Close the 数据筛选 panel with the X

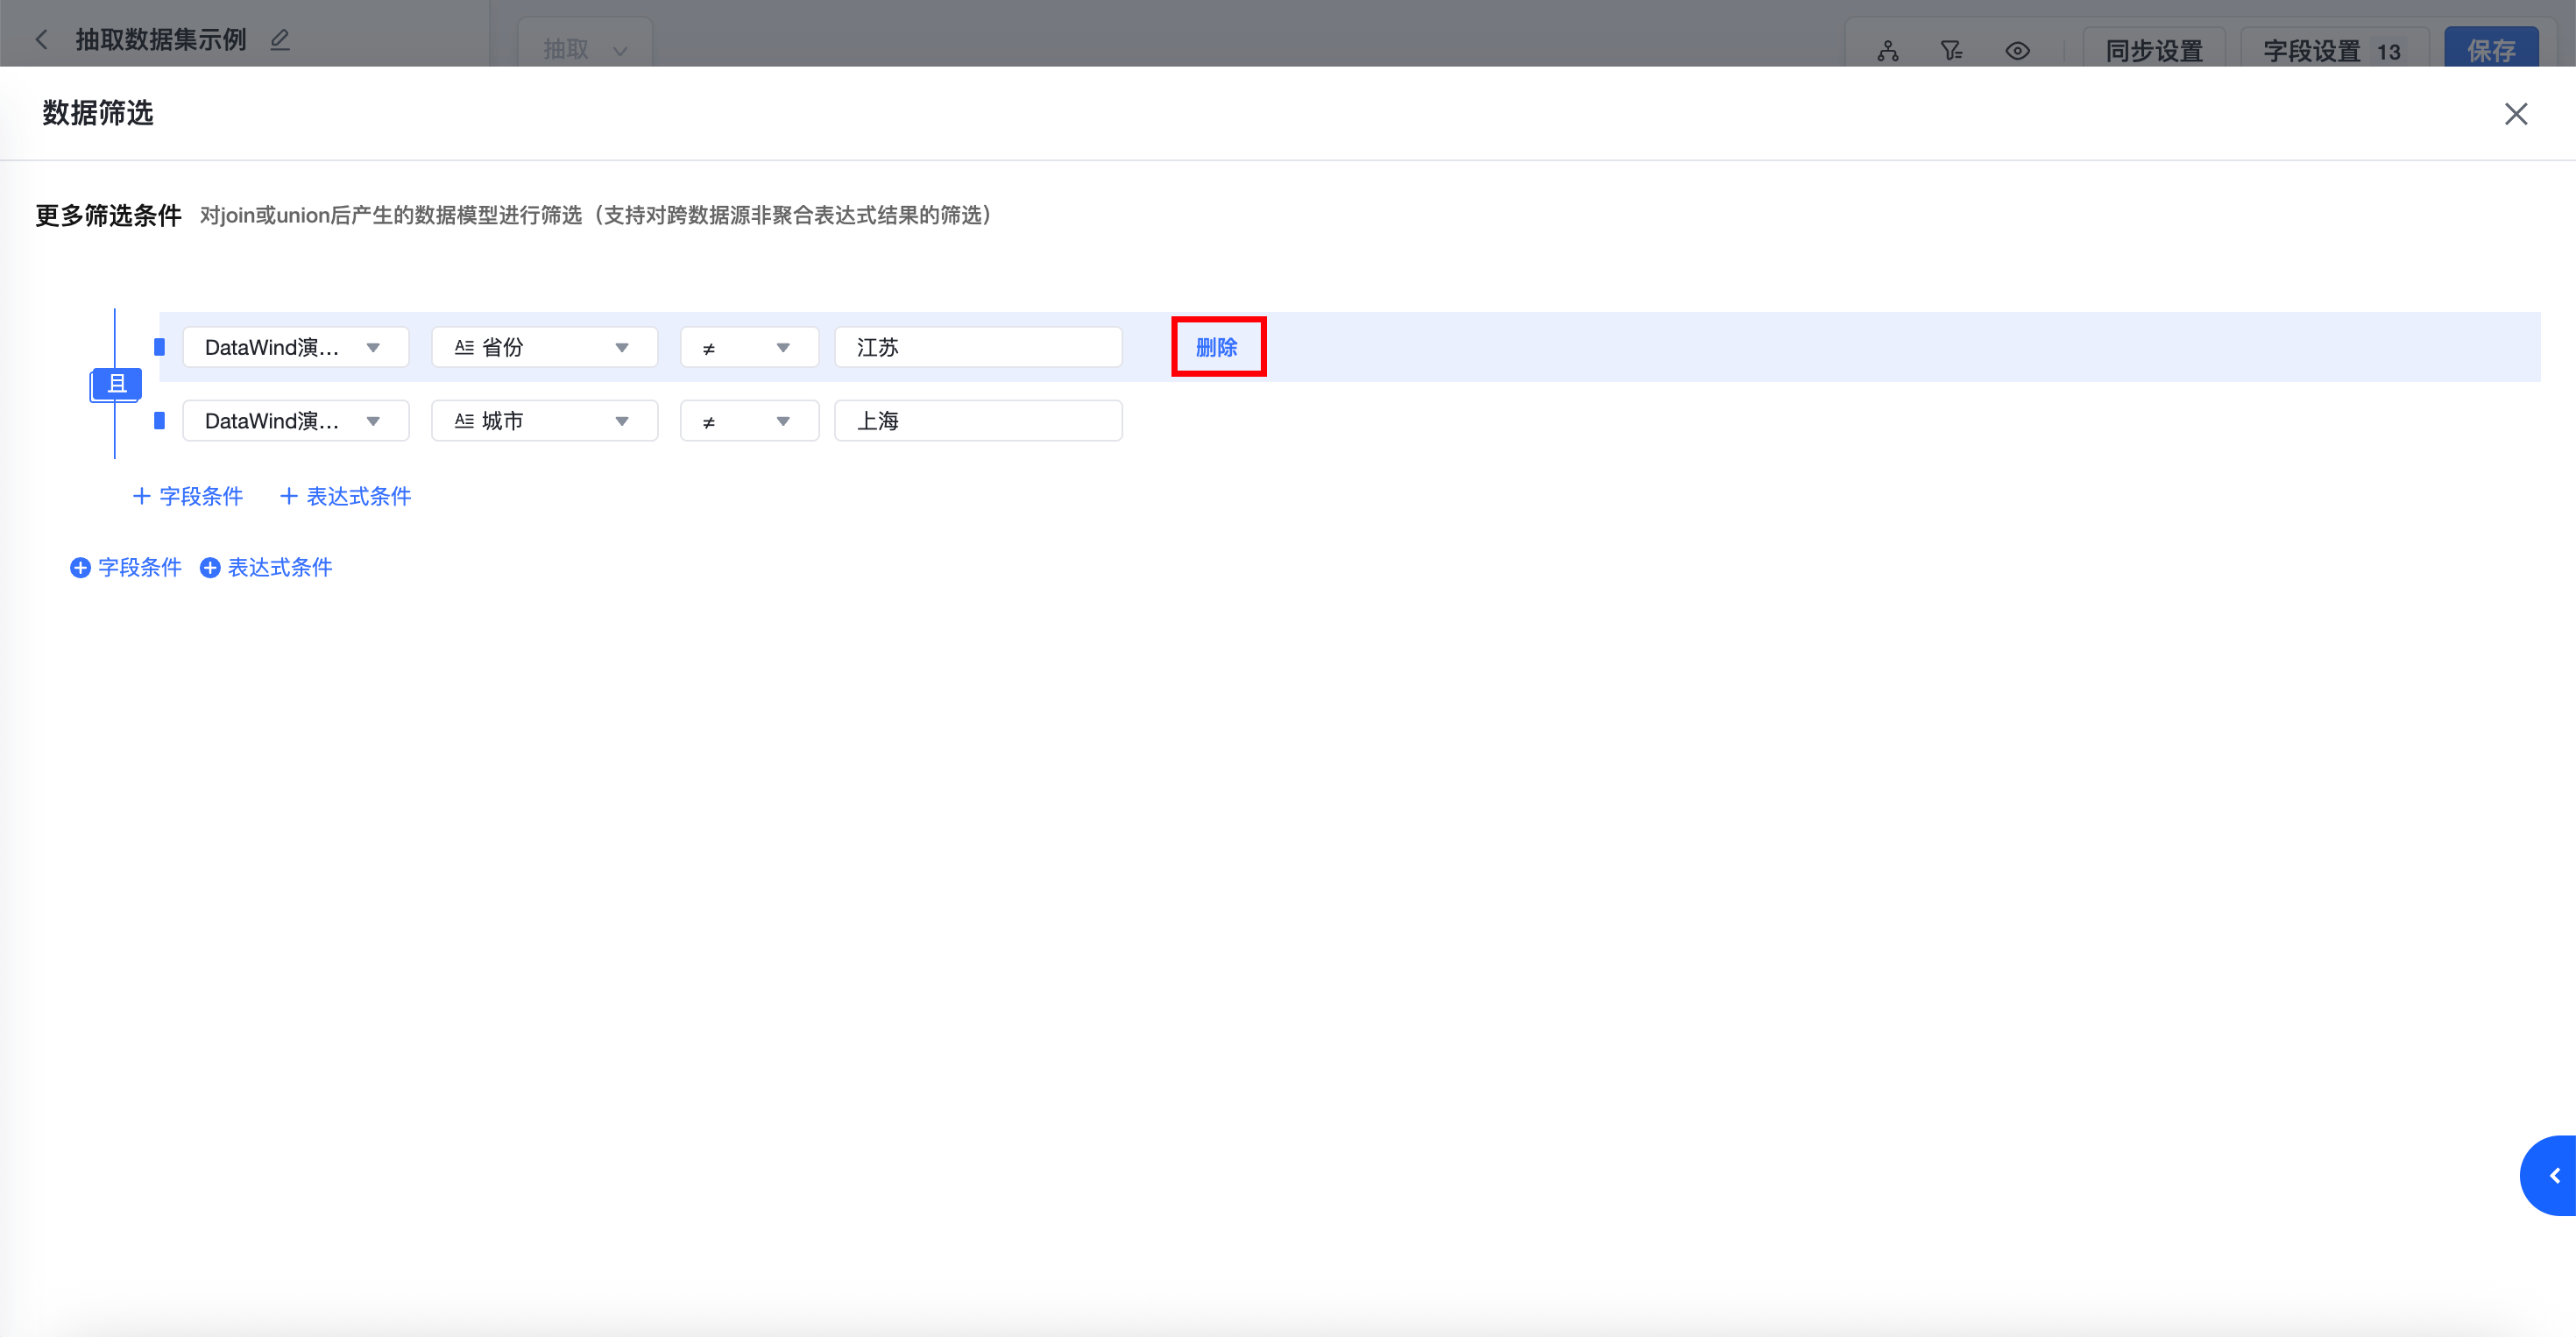(x=2515, y=114)
